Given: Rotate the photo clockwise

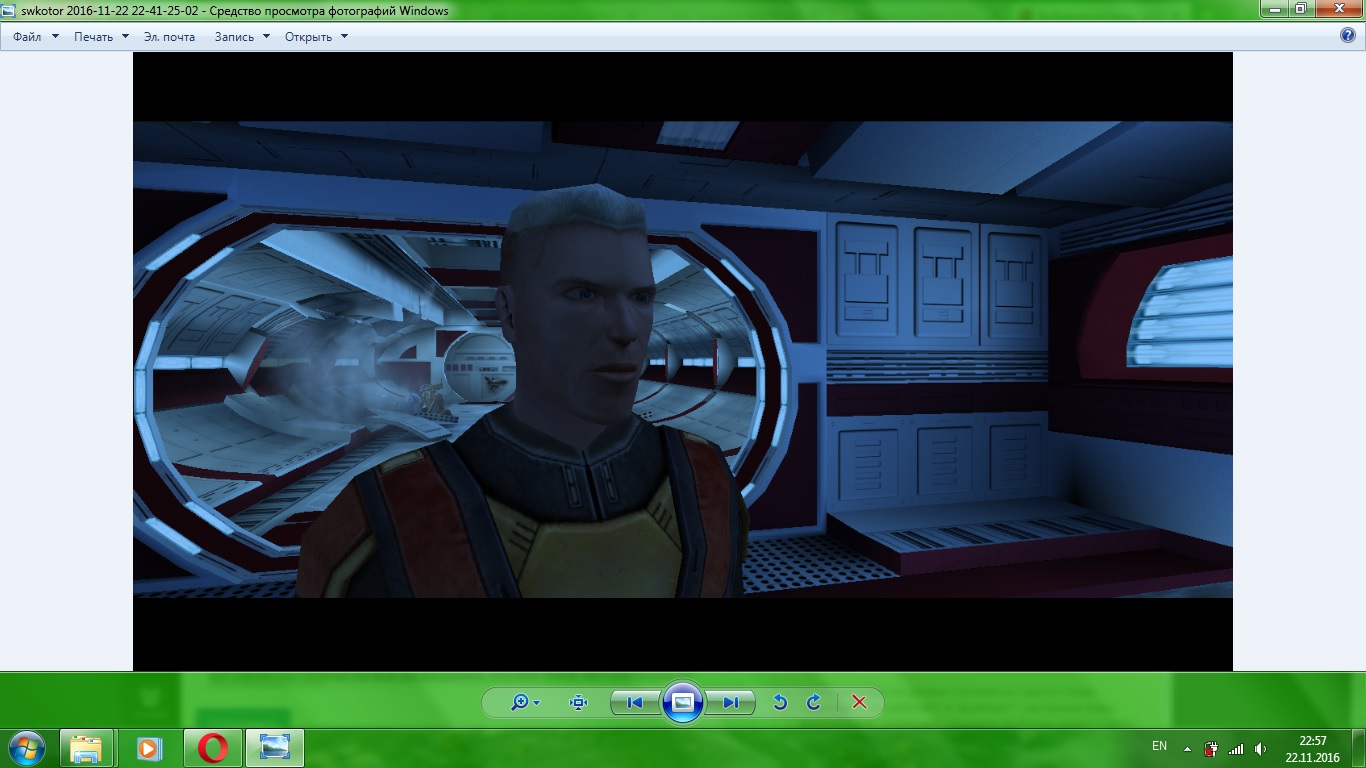Looking at the screenshot, I should tap(814, 703).
